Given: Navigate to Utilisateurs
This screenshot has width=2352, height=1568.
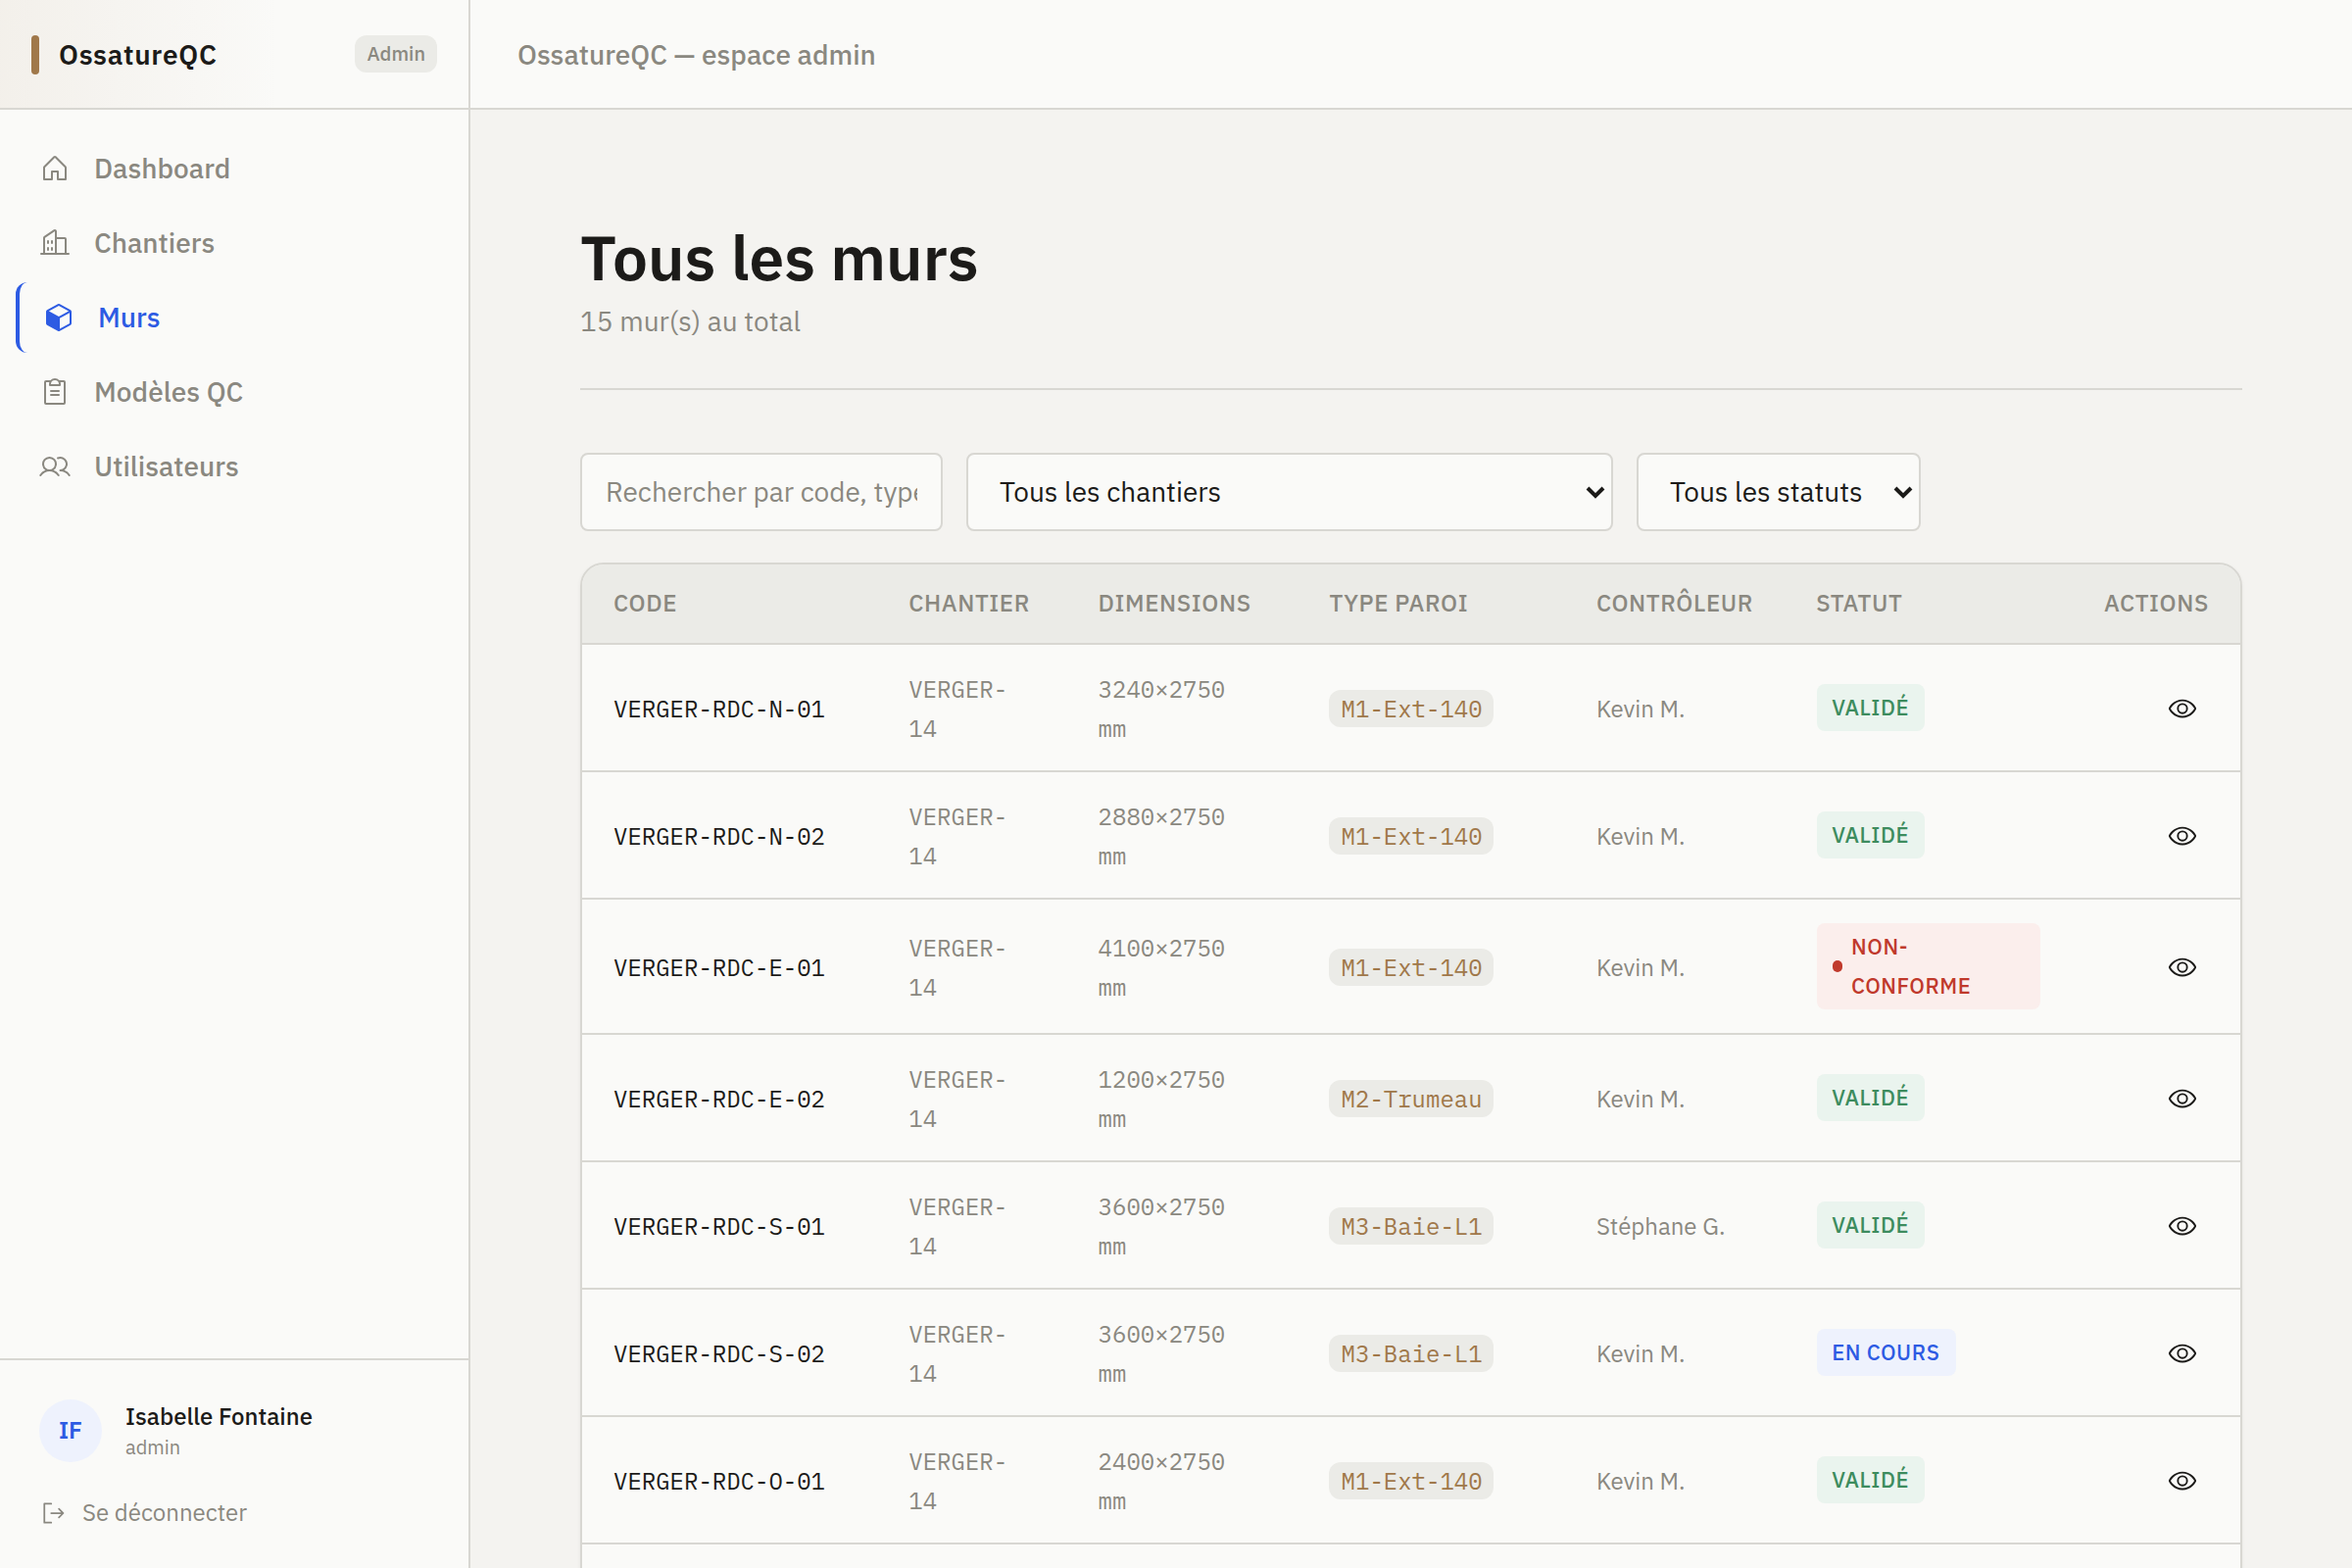Looking at the screenshot, I should (x=234, y=467).
